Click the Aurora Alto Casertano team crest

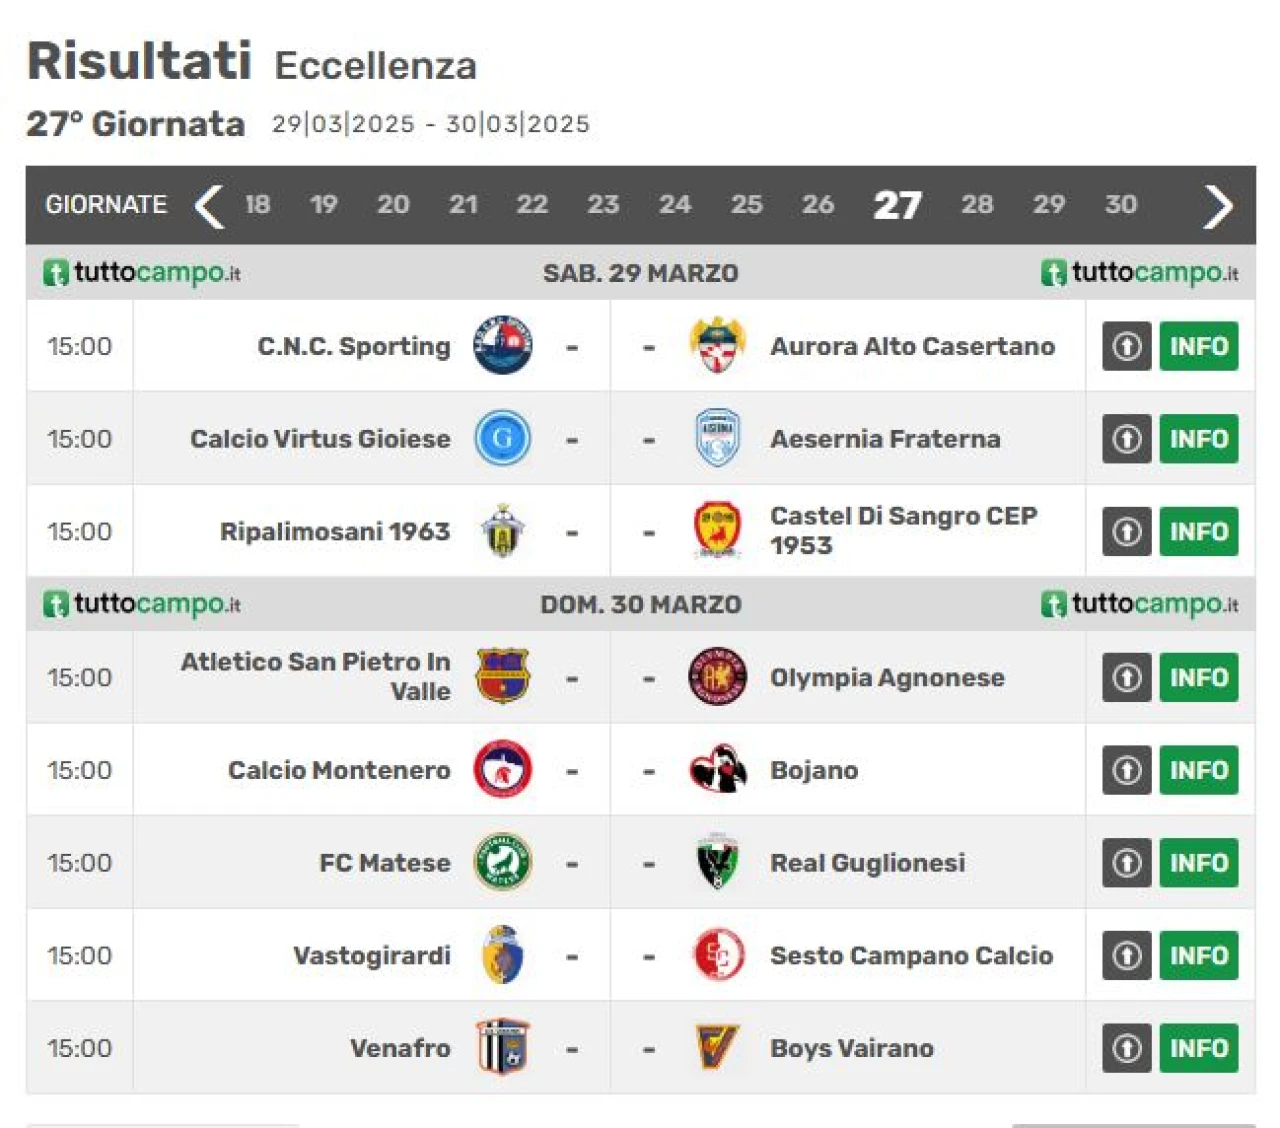click(717, 346)
